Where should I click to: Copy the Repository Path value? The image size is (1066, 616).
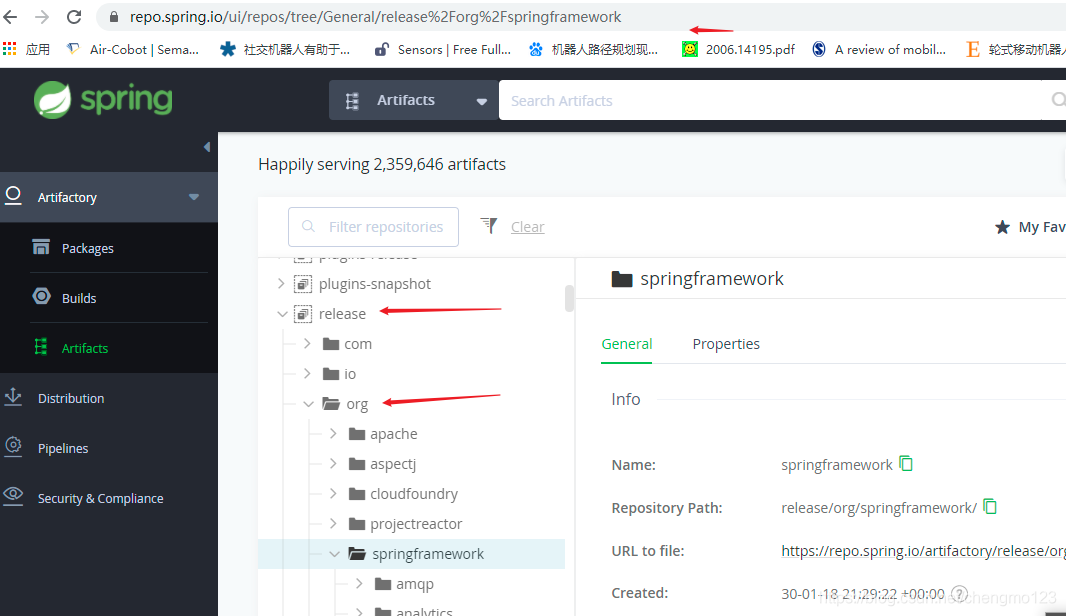coord(991,507)
